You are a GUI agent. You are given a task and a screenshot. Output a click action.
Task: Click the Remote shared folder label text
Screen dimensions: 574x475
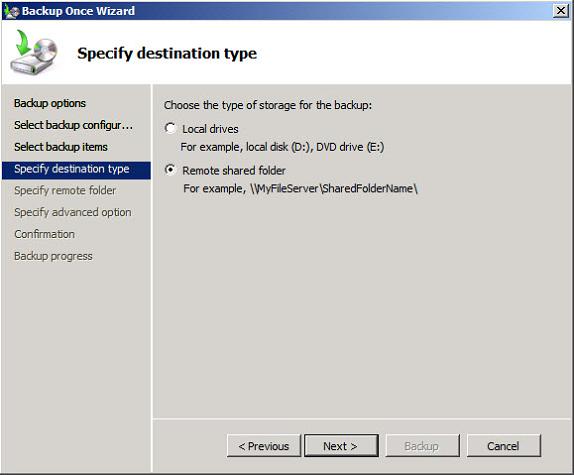pos(234,171)
